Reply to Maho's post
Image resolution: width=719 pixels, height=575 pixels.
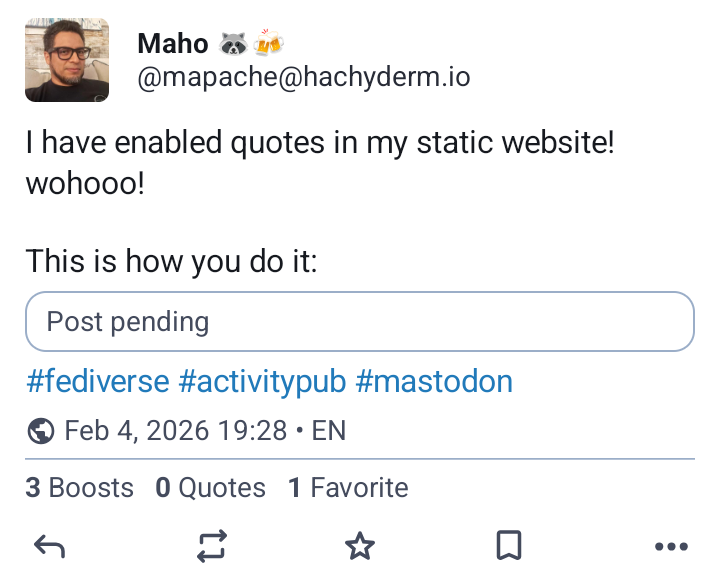pos(49,546)
